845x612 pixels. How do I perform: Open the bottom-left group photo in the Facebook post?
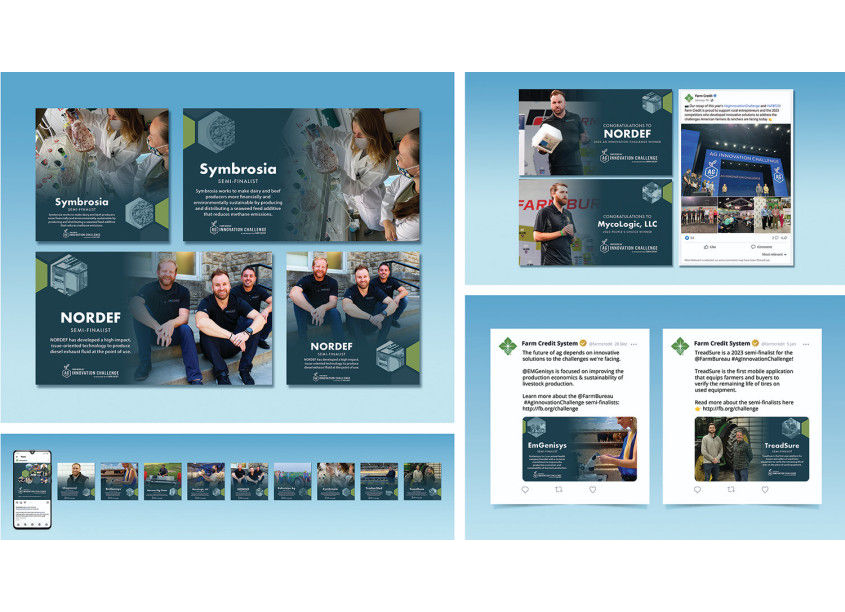(x=699, y=215)
